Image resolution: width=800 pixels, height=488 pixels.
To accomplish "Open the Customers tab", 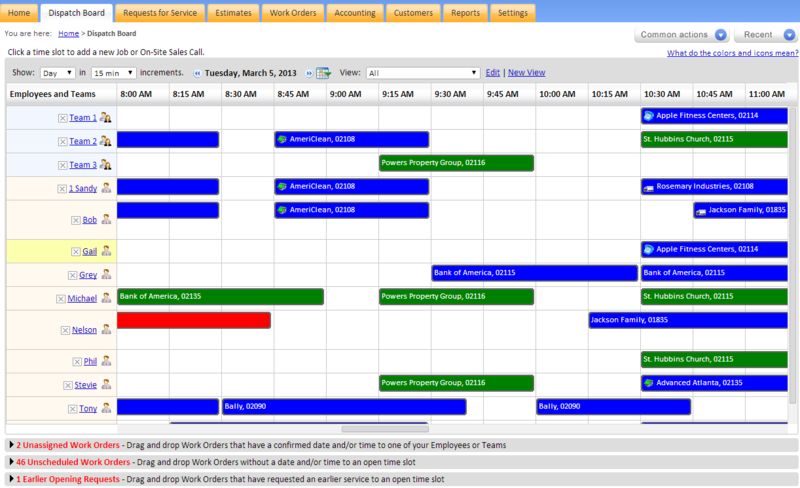I will pyautogui.click(x=413, y=13).
